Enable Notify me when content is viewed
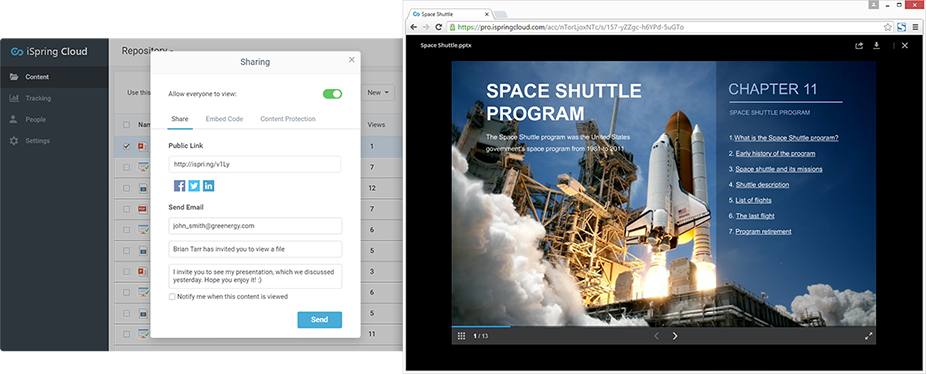The height and width of the screenshot is (374, 926). [172, 297]
